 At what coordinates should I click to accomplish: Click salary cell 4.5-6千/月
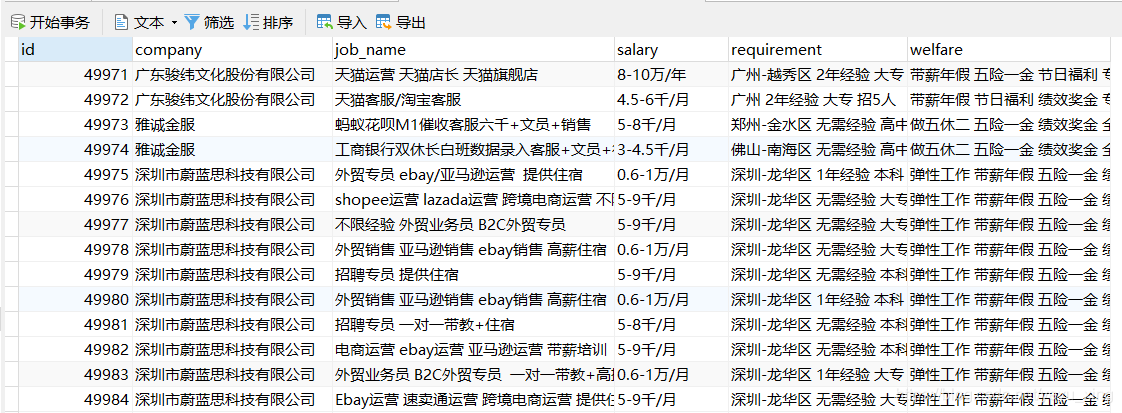[x=672, y=99]
